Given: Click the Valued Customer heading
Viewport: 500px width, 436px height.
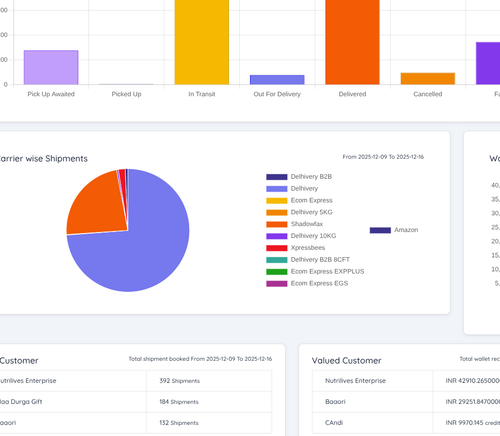Looking at the screenshot, I should pos(347,361).
